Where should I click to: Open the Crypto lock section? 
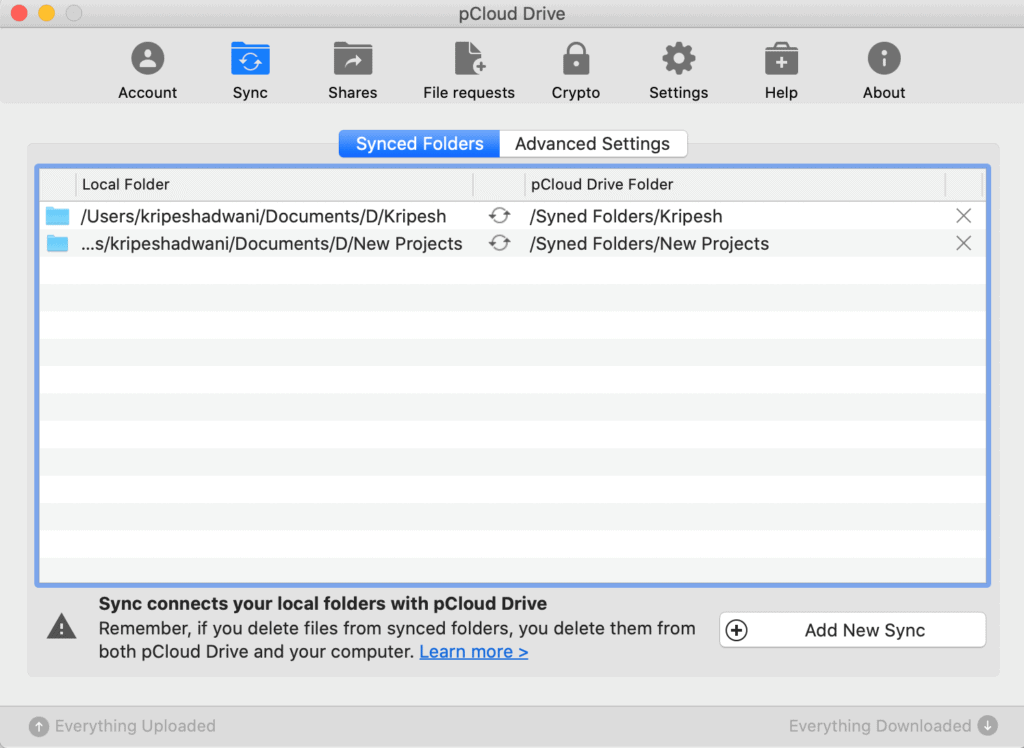click(575, 70)
